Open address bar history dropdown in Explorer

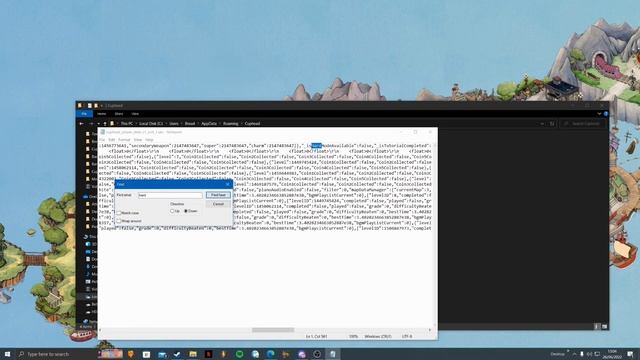[x=542, y=123]
